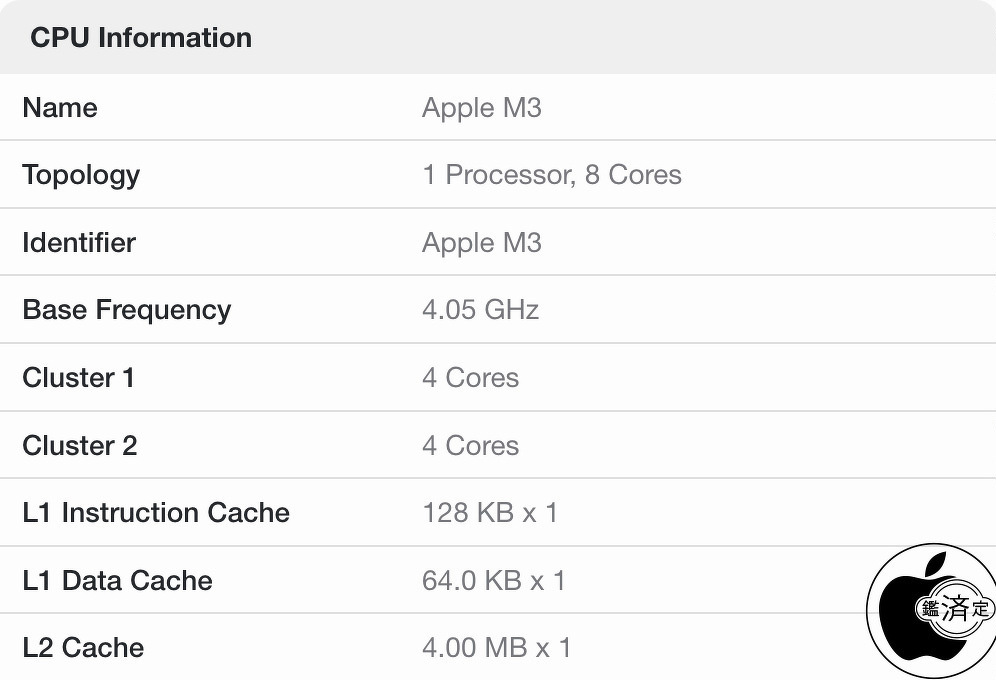
Task: Select the Name row label
Action: [60, 107]
